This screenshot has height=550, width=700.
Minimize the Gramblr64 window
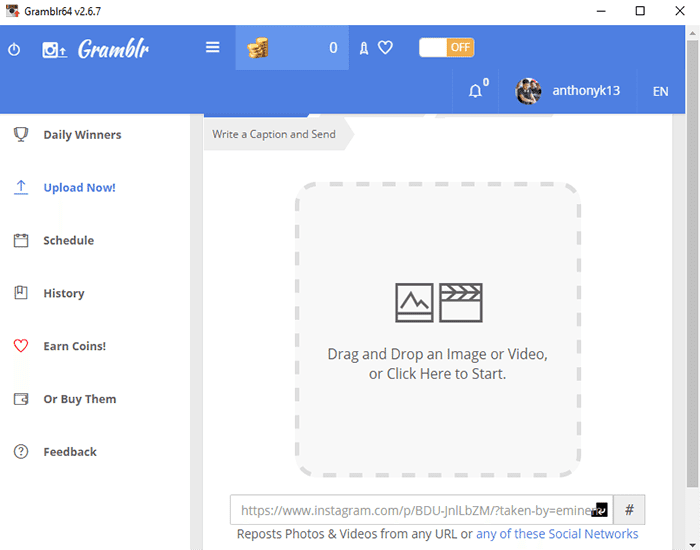point(601,11)
